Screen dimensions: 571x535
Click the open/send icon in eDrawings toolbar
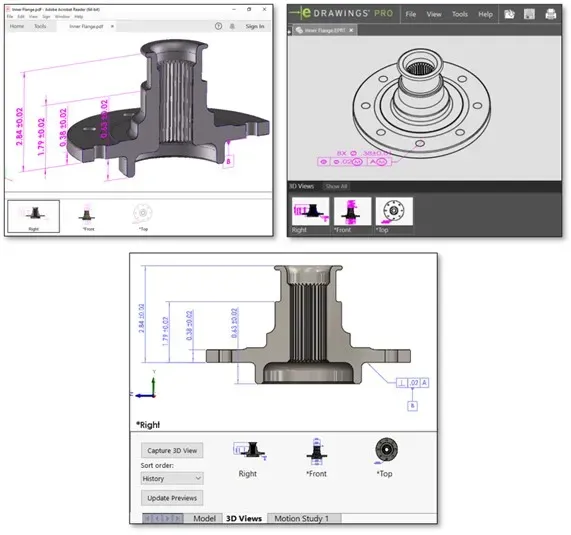click(x=509, y=14)
